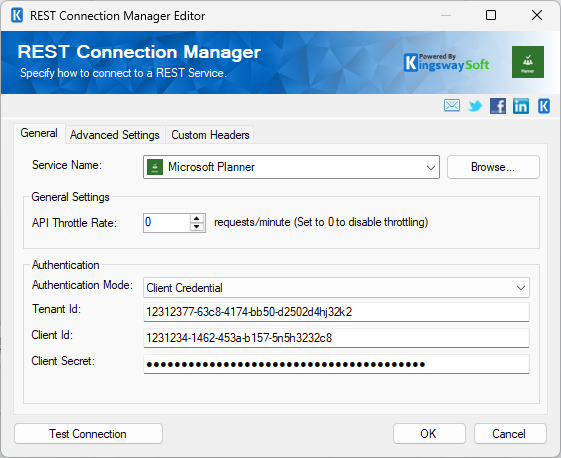Decrease the API Throttle Rate value
561x458 pixels.
pos(196,227)
